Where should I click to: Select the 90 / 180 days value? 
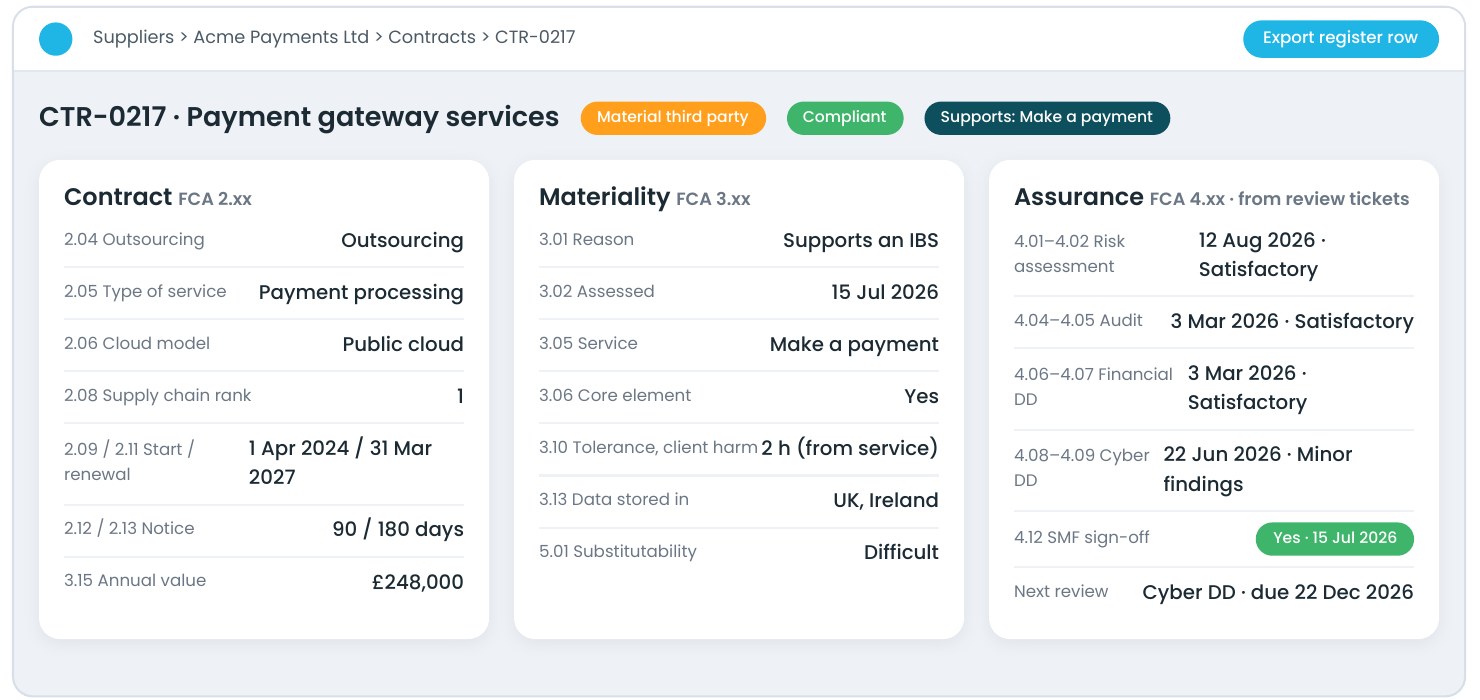click(398, 529)
